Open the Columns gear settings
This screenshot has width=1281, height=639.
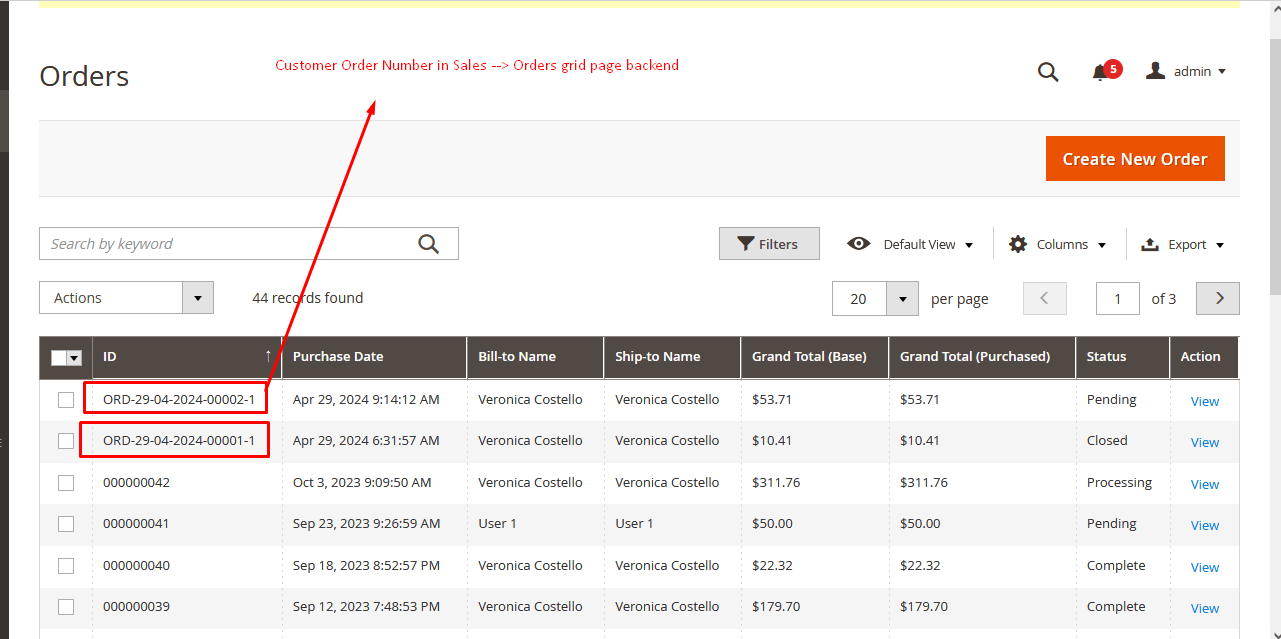click(1018, 244)
